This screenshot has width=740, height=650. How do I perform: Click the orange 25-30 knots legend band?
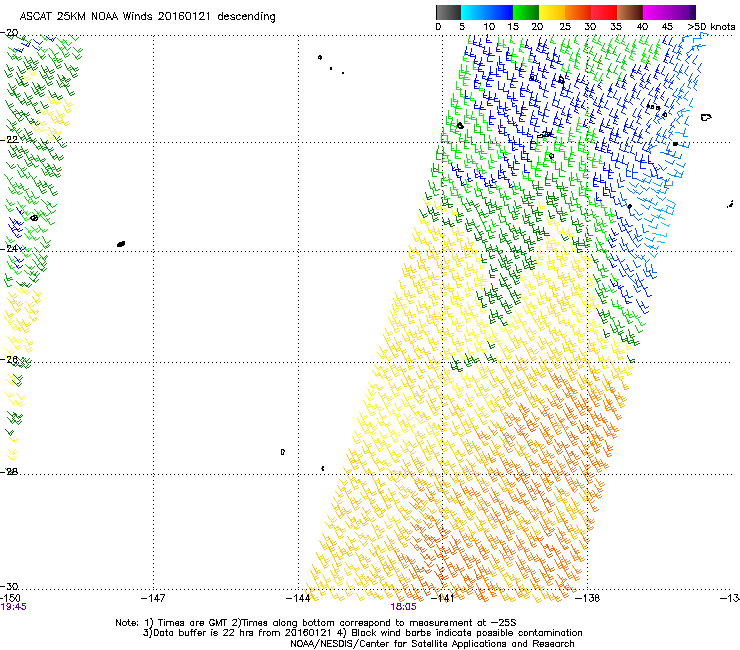[x=578, y=12]
